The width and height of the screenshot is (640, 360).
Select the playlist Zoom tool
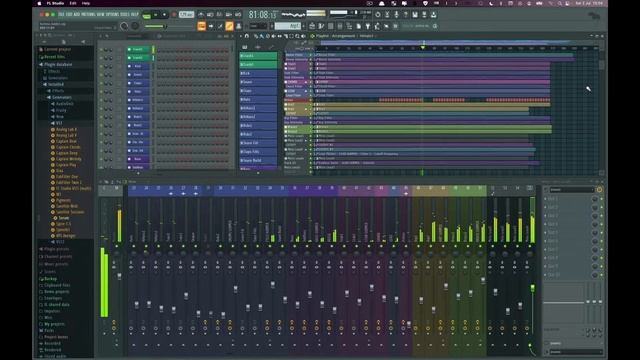(x=297, y=36)
